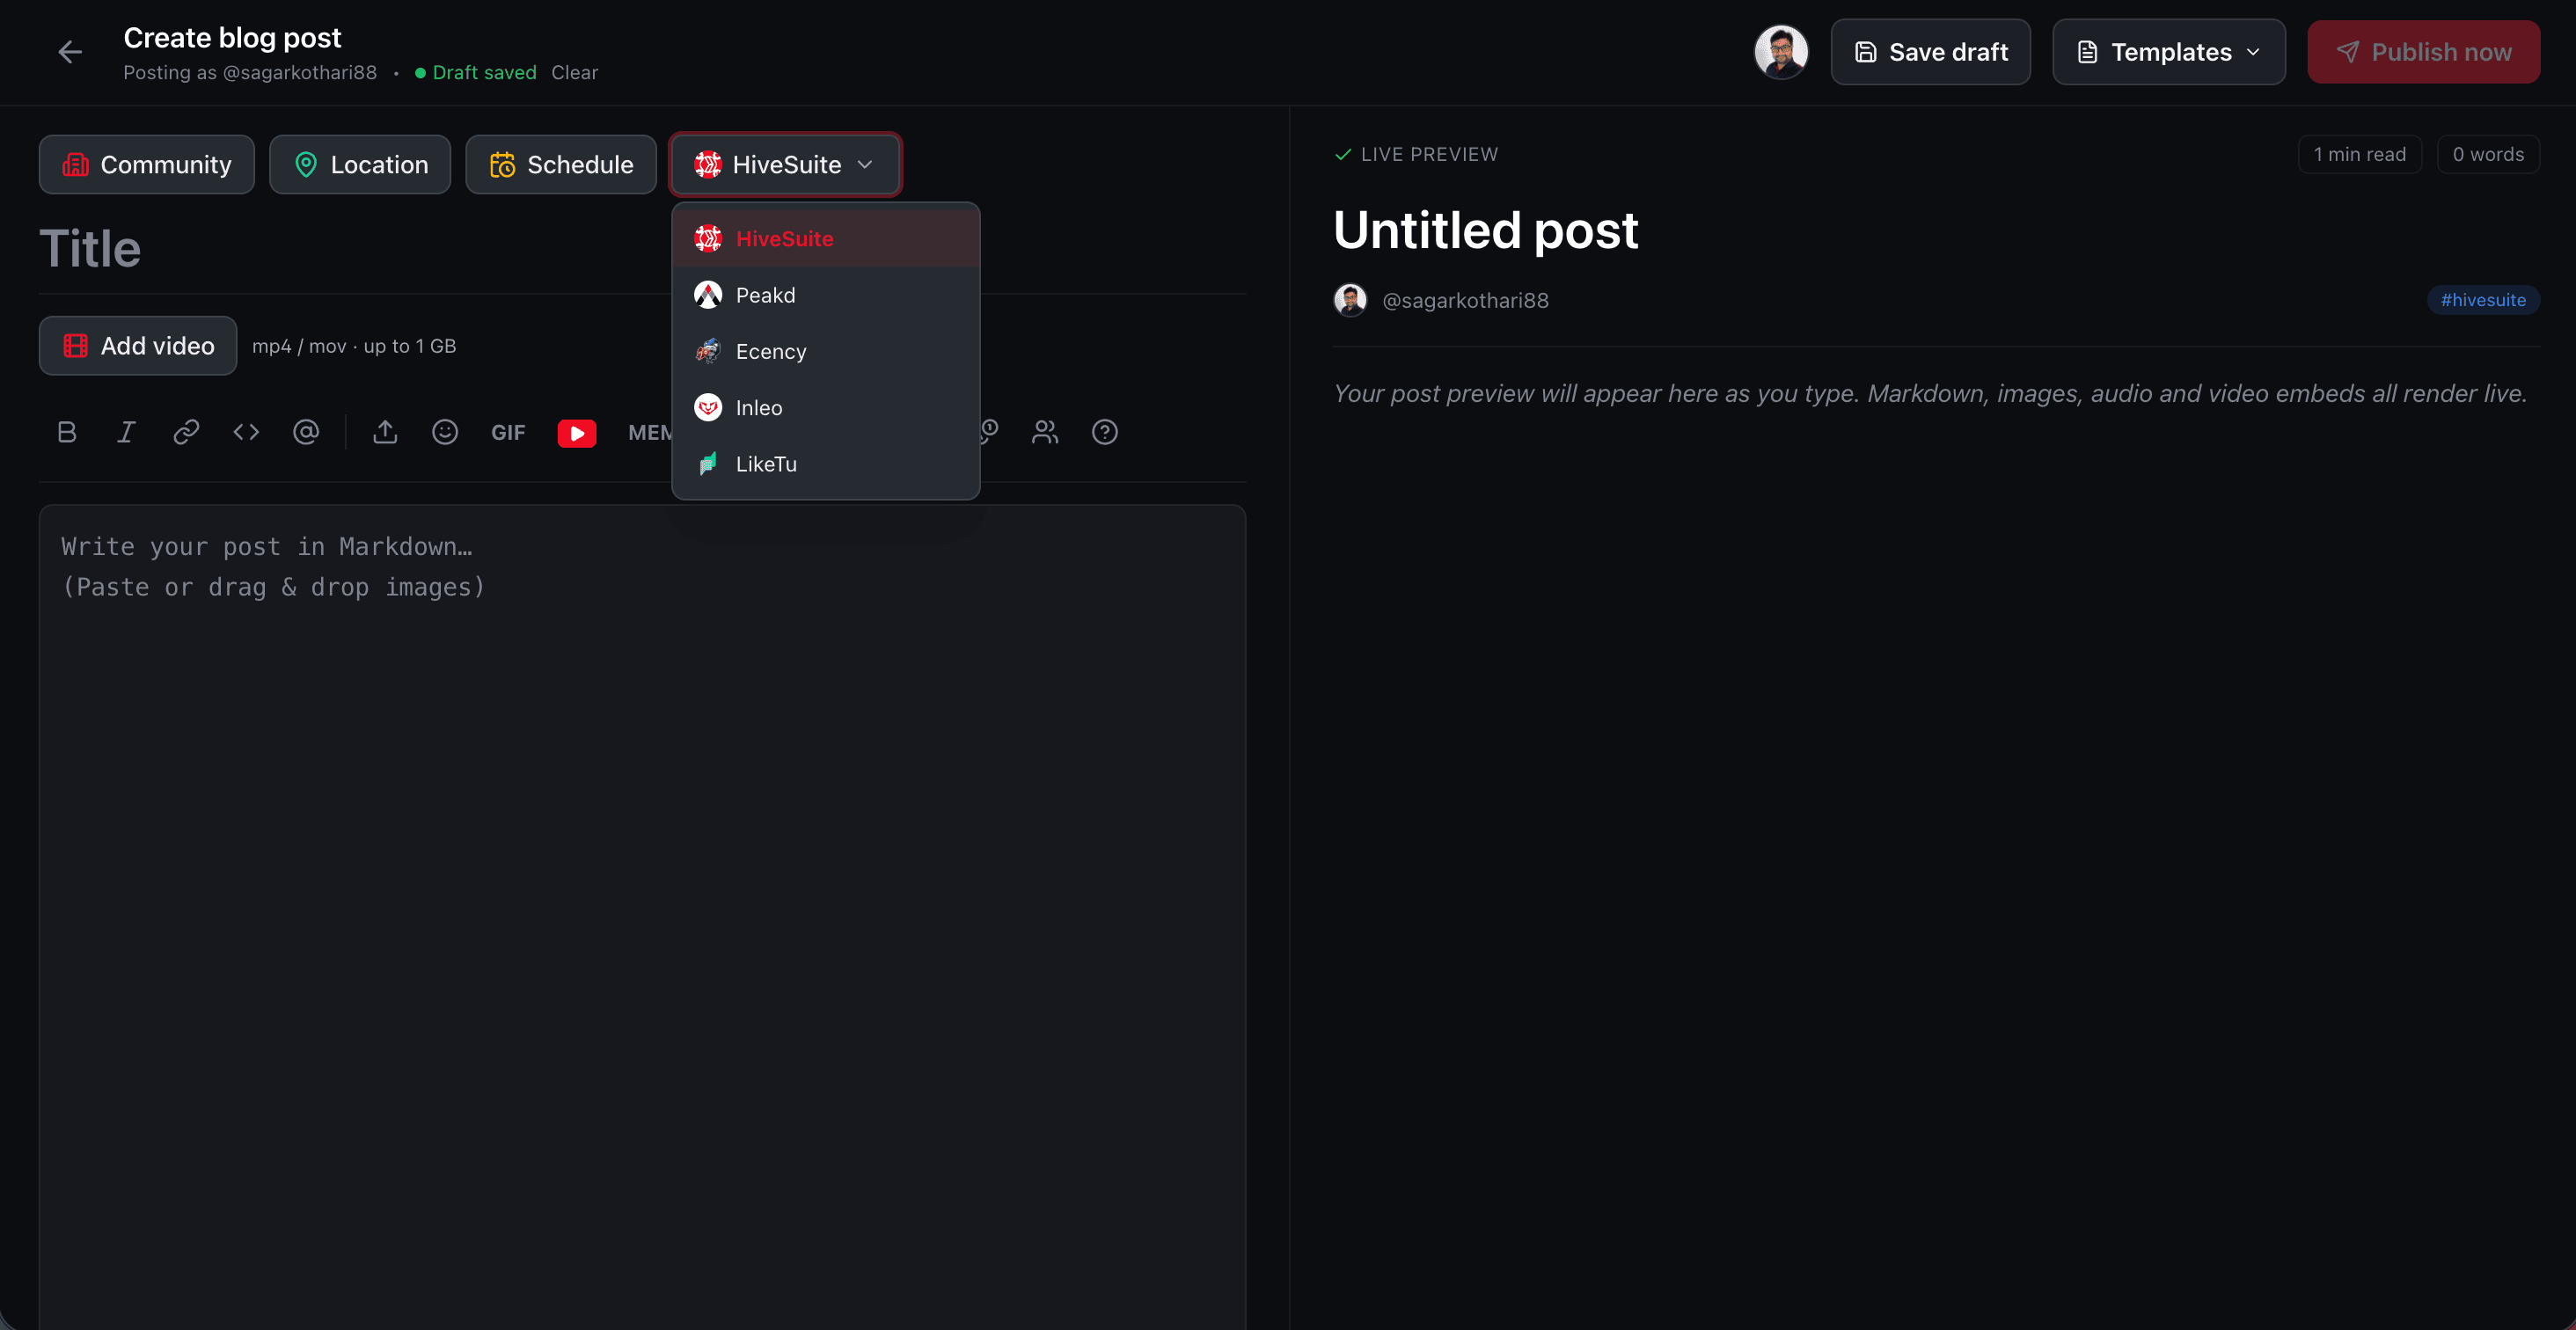Insert a link using the chain icon
Viewport: 2576px width, 1330px height.
coord(186,432)
